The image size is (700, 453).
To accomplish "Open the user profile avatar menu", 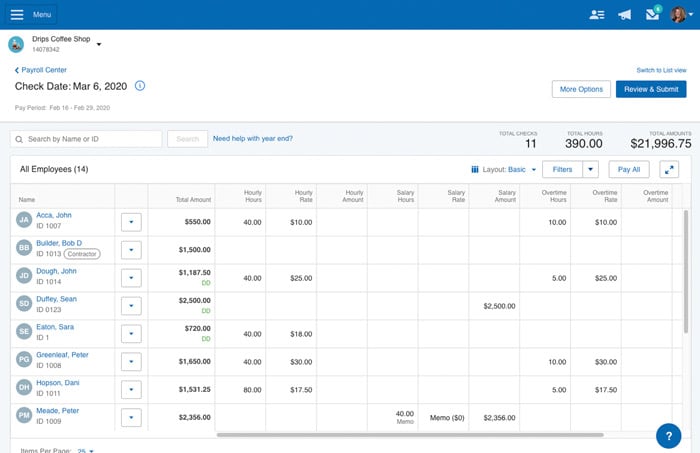I will pyautogui.click(x=682, y=15).
